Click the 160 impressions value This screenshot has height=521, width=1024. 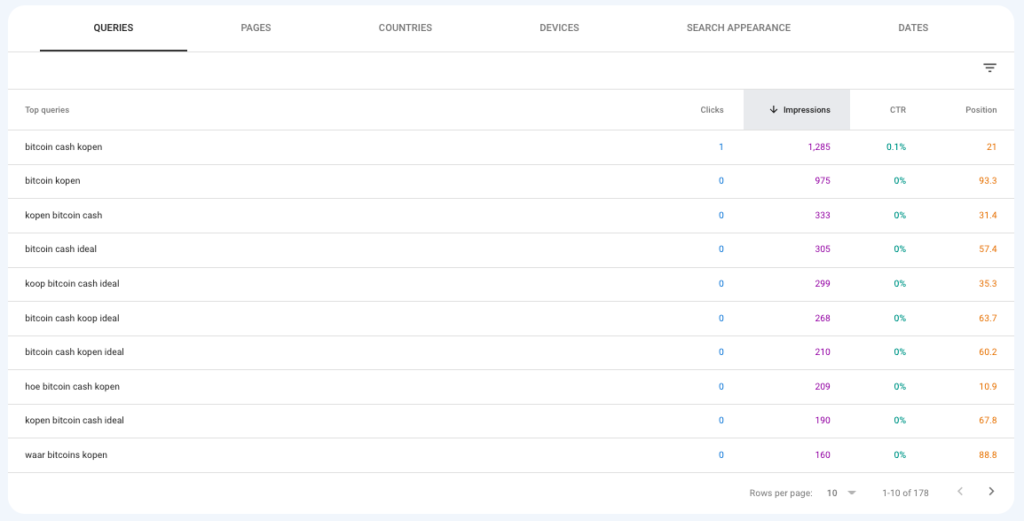(822, 455)
